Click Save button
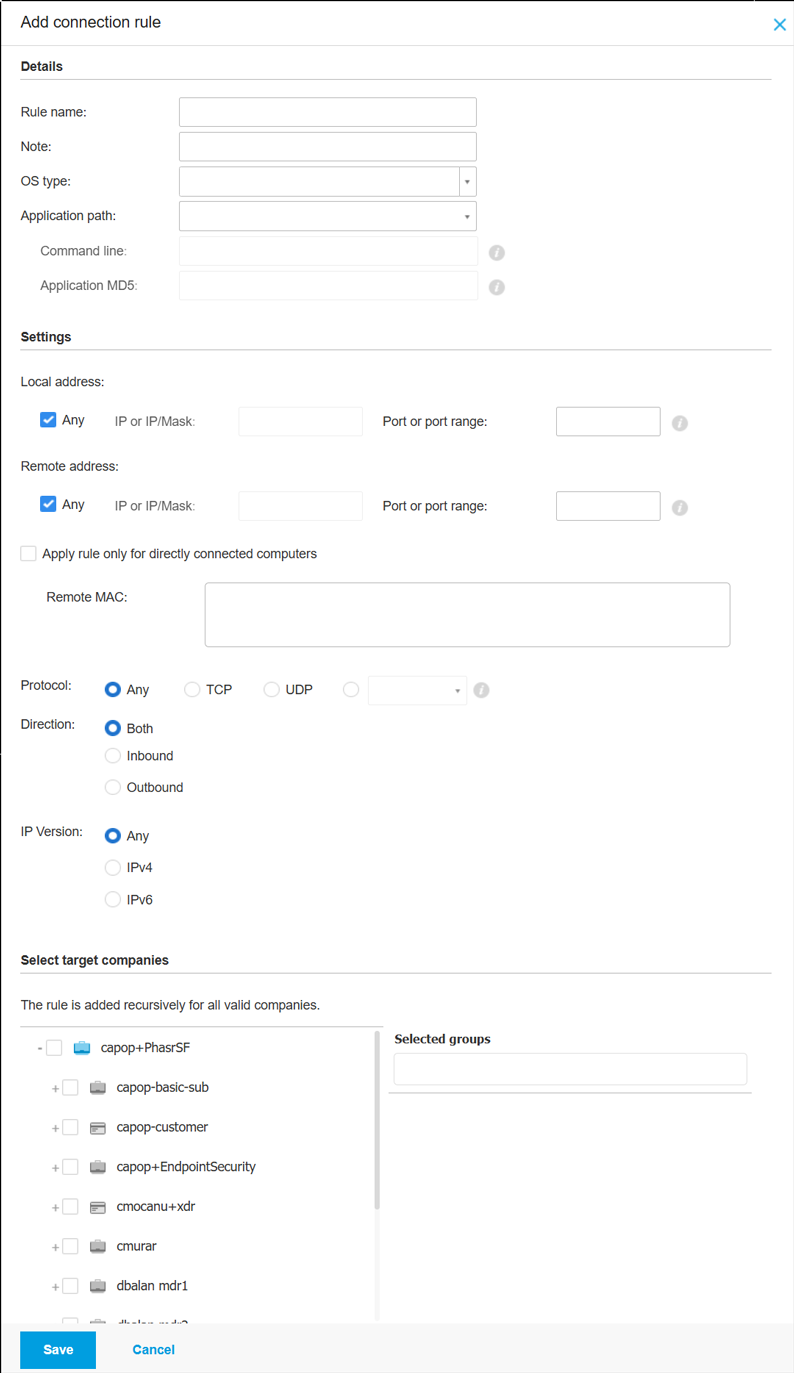794x1373 pixels. point(58,1350)
